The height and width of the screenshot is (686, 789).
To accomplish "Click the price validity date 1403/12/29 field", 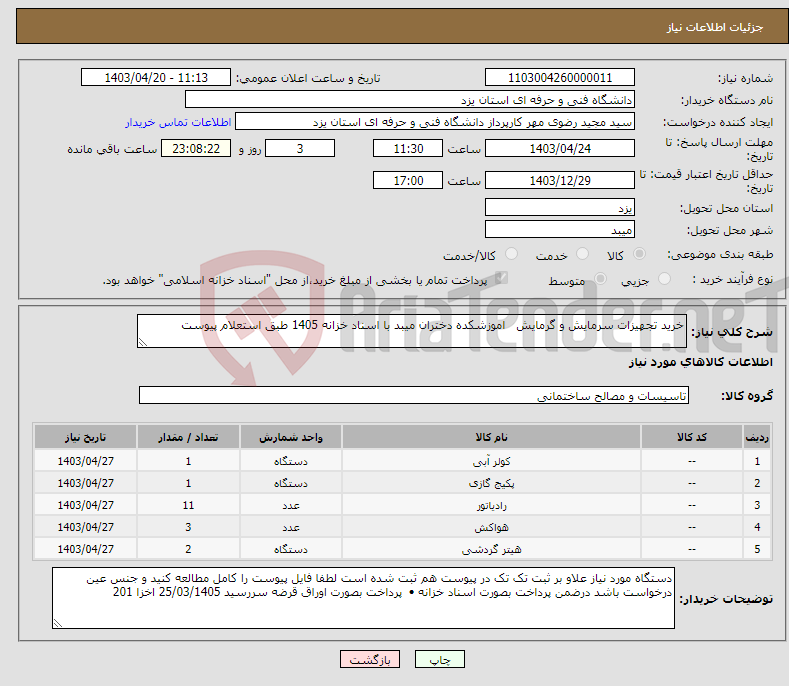I will [x=560, y=180].
